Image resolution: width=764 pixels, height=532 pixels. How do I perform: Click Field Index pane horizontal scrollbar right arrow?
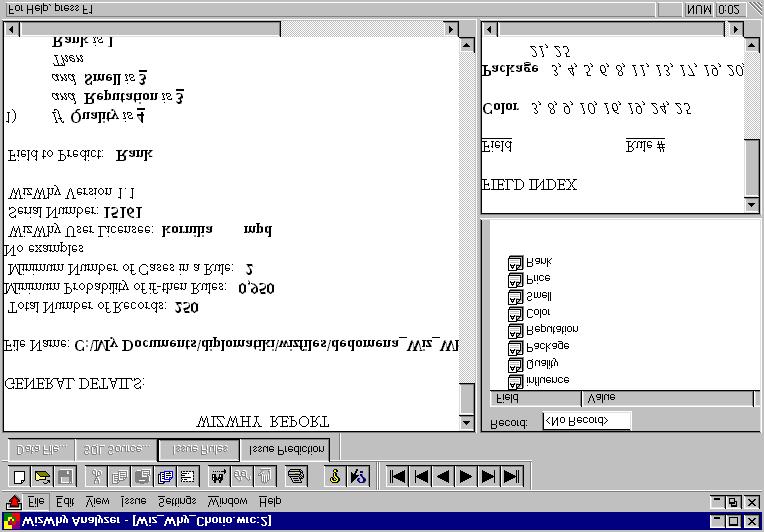[x=736, y=29]
